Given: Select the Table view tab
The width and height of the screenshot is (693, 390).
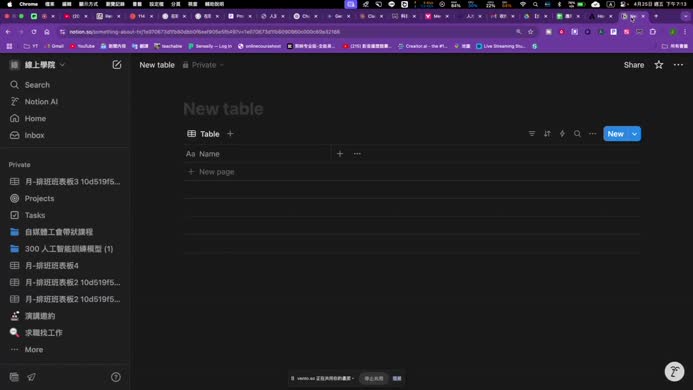Looking at the screenshot, I should click(x=203, y=134).
